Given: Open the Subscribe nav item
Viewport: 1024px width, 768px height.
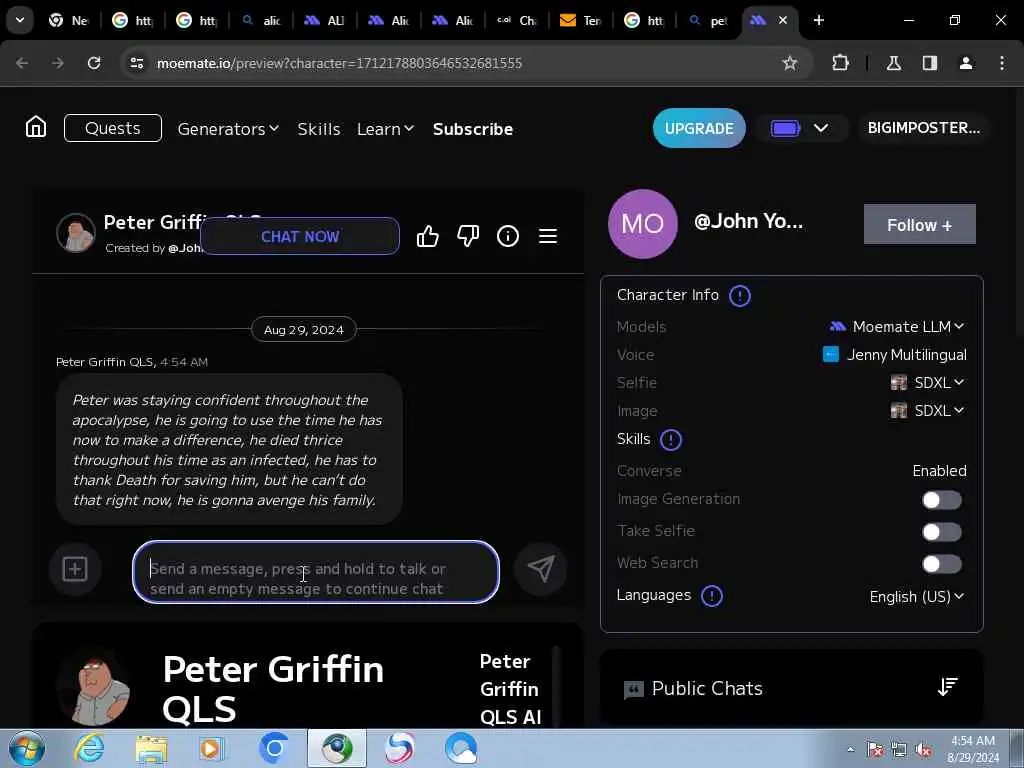Looking at the screenshot, I should (x=473, y=129).
